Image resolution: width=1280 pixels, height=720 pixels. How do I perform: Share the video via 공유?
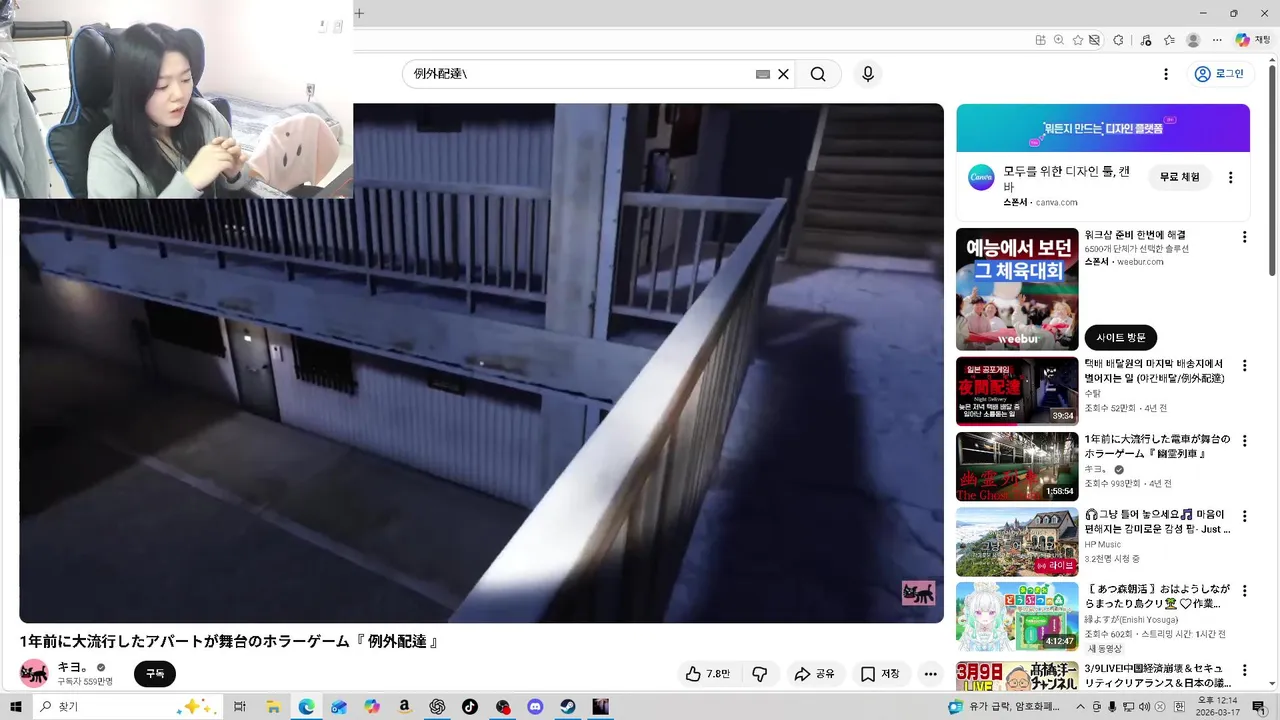pyautogui.click(x=814, y=674)
